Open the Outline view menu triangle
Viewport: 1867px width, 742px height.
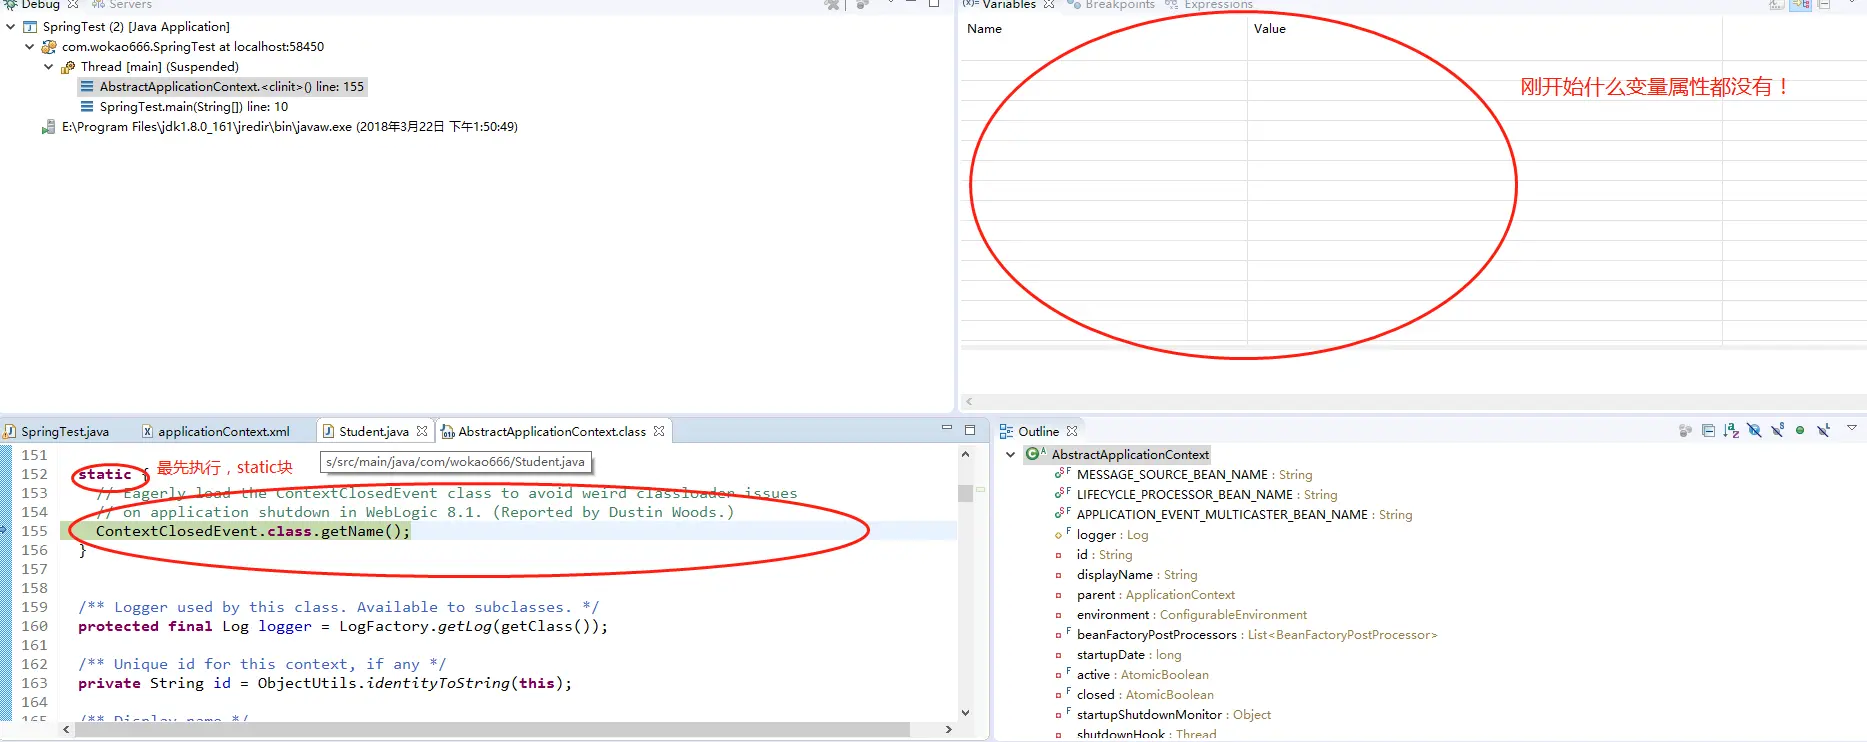[1852, 428]
